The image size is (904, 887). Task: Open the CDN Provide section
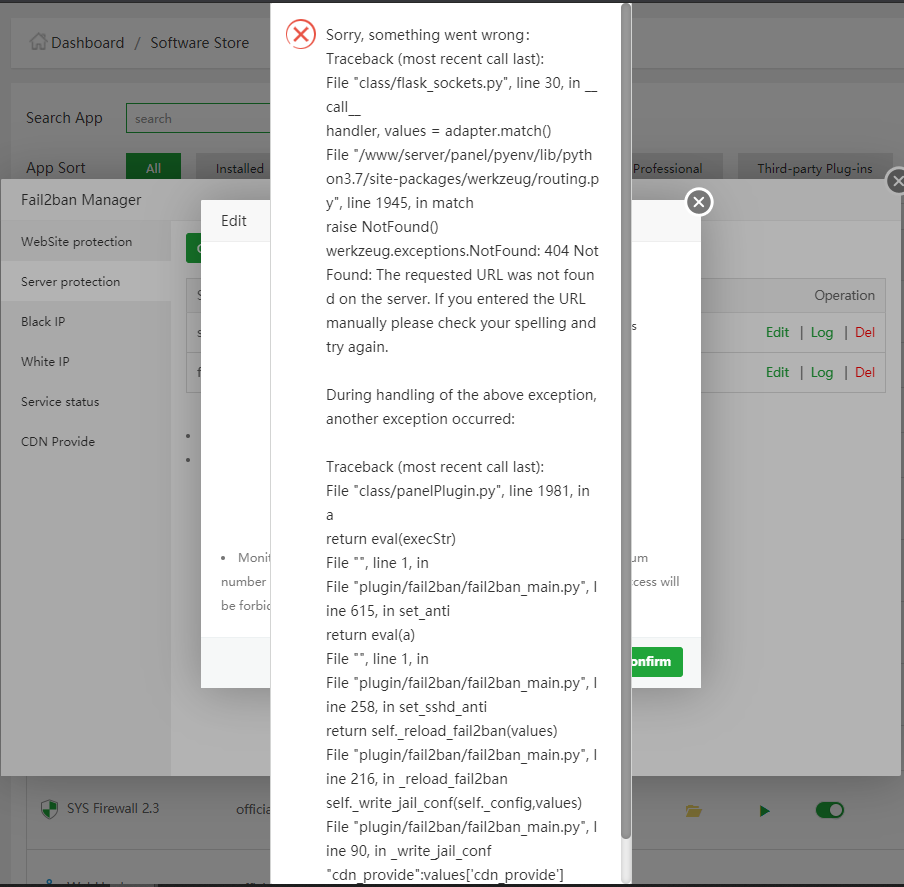[x=85, y=441]
